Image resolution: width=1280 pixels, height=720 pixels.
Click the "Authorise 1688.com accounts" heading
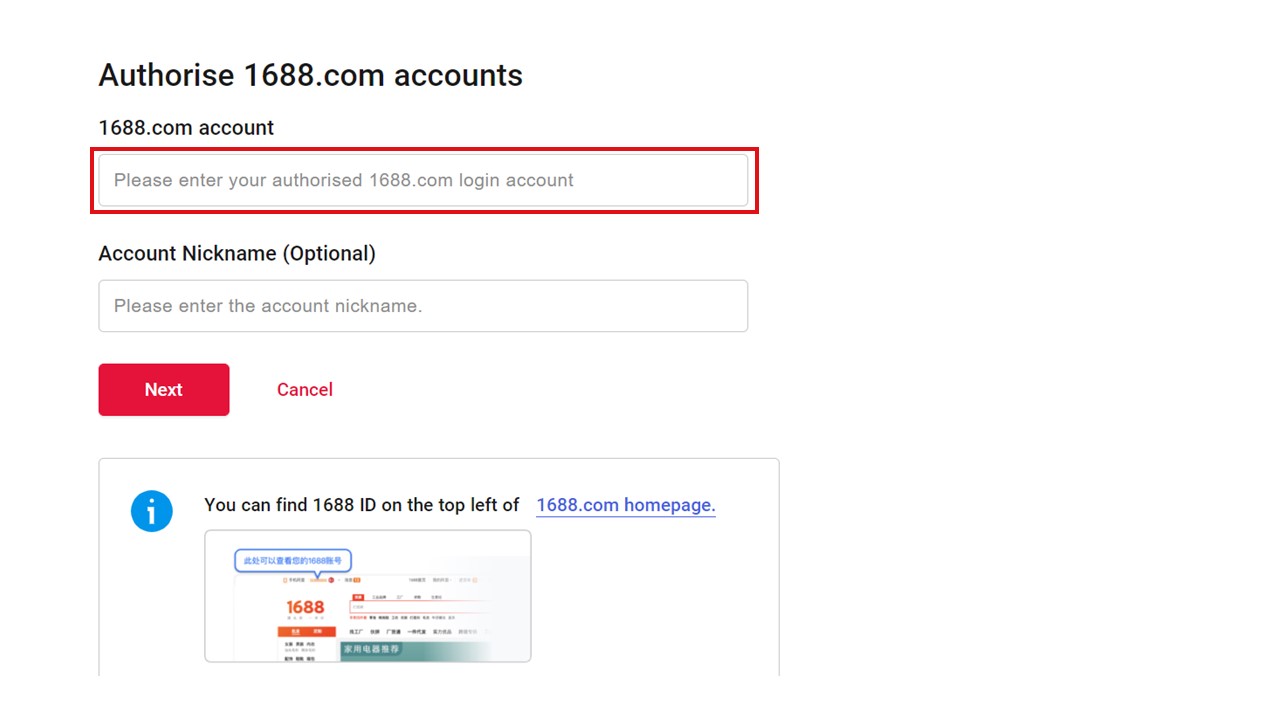(310, 75)
